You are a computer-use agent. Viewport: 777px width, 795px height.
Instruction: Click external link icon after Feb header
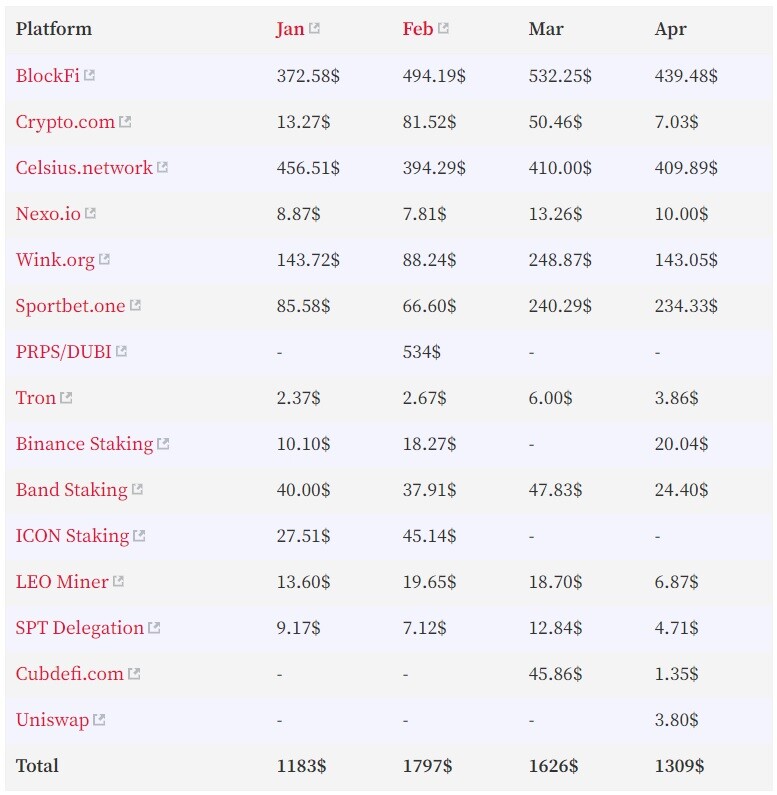443,28
